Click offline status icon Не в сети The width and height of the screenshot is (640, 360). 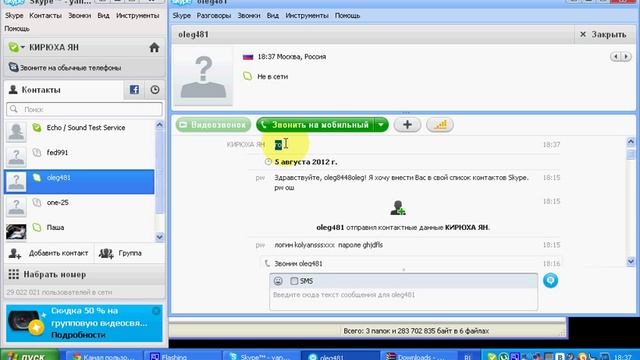click(247, 76)
